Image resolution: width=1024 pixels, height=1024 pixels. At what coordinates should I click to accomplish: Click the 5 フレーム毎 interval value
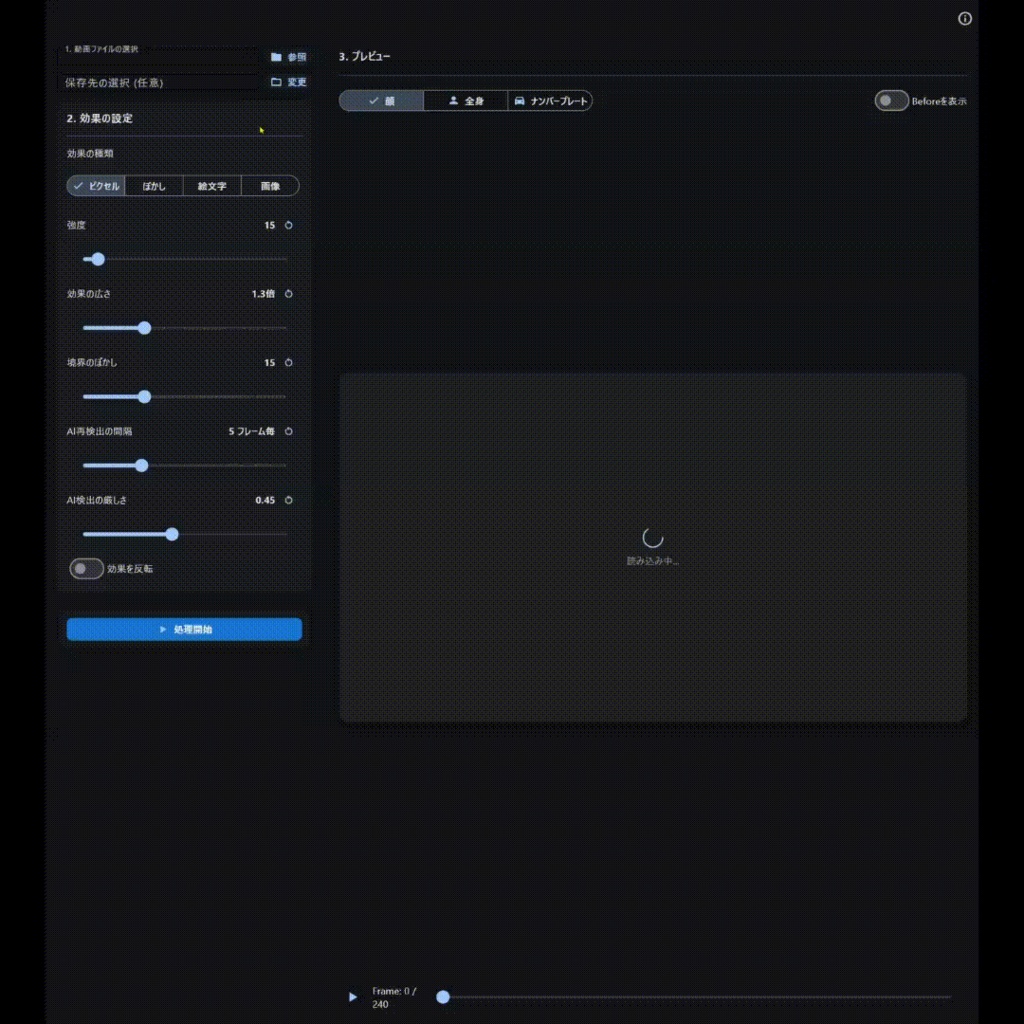pos(251,431)
